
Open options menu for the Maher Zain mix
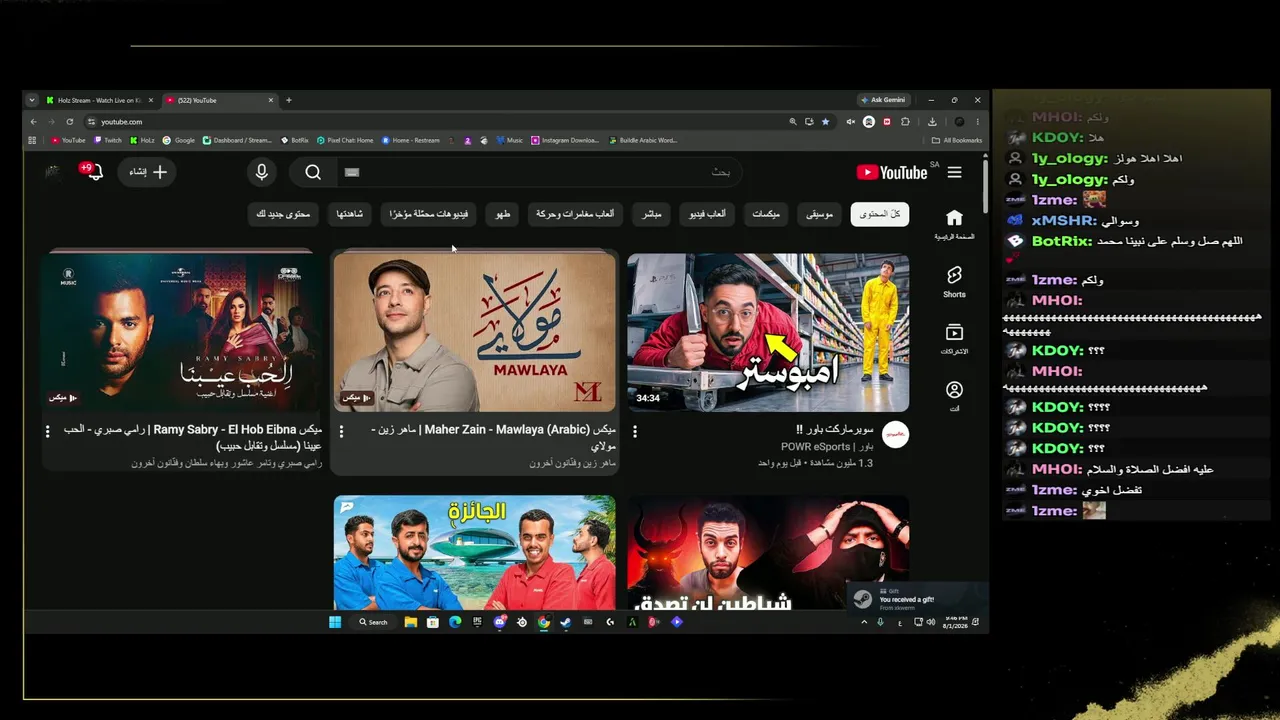click(341, 431)
